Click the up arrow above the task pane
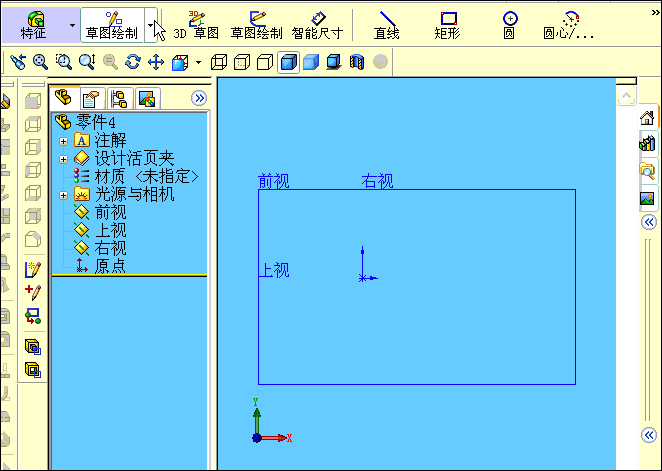This screenshot has height=471, width=662. pyautogui.click(x=627, y=97)
